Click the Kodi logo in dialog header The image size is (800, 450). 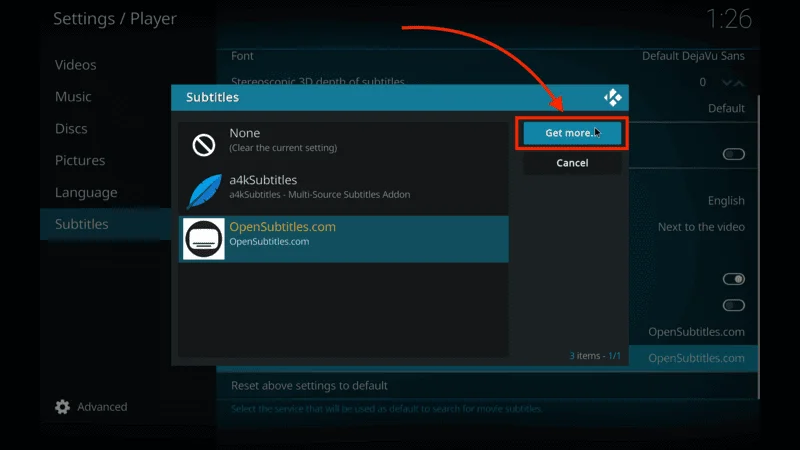point(613,97)
